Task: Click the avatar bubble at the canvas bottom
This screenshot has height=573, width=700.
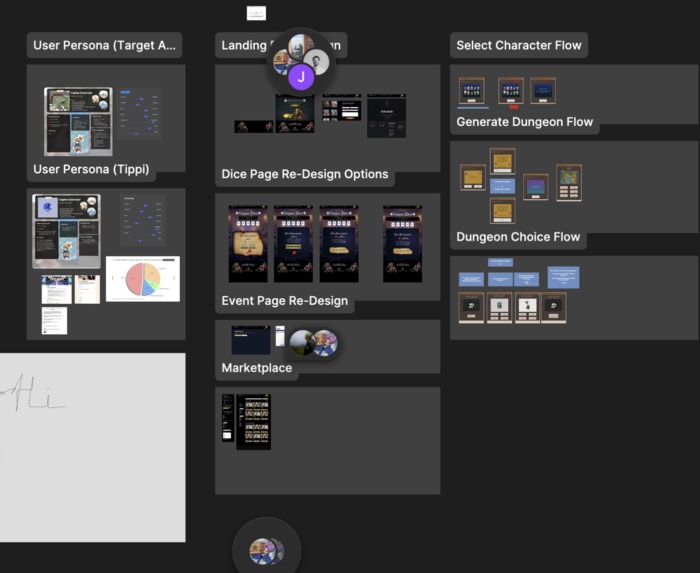Action: tap(267, 552)
